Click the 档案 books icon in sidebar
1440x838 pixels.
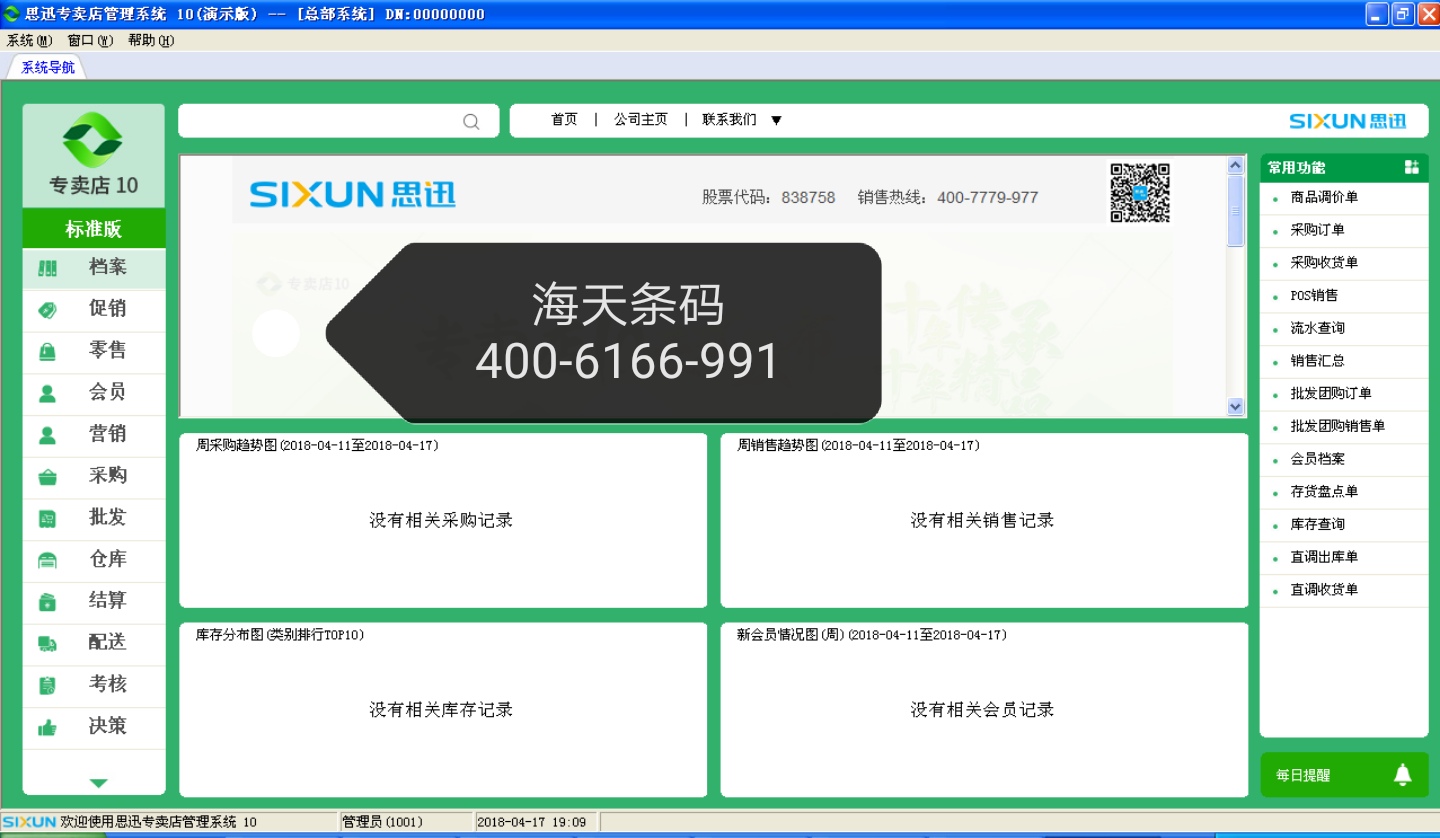[47, 268]
